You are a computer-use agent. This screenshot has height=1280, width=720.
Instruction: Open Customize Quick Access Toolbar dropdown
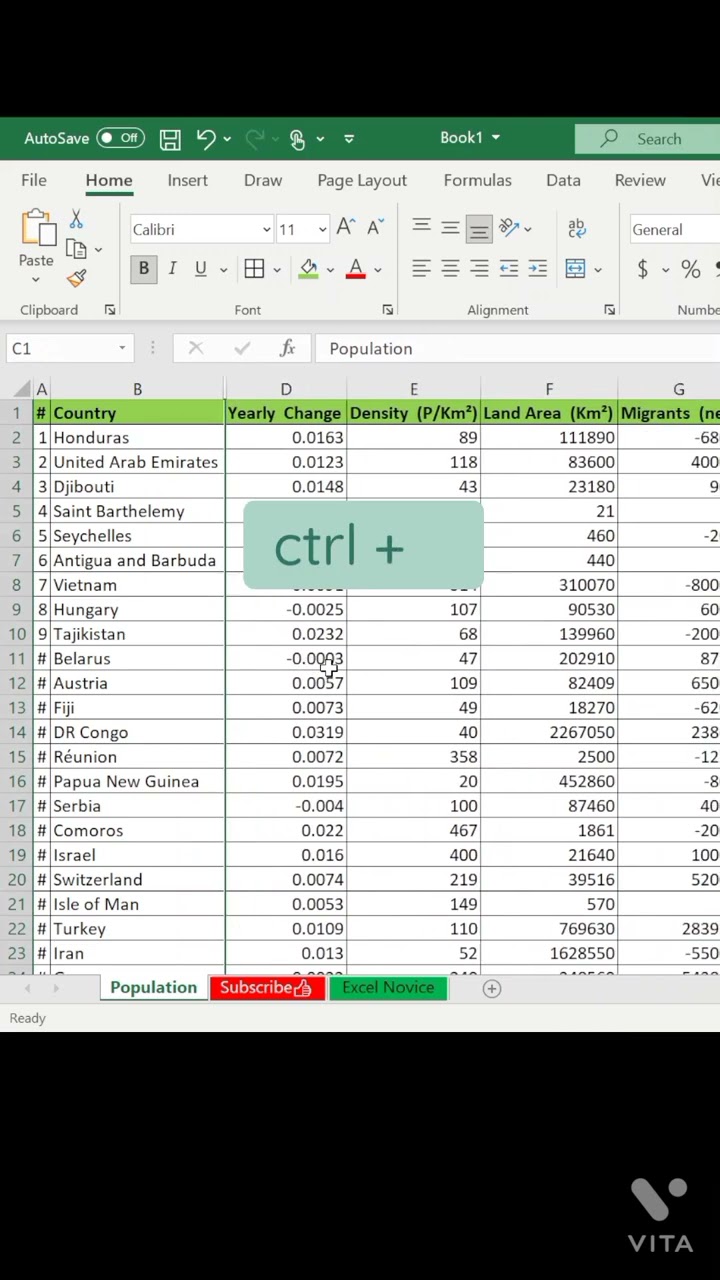(x=349, y=139)
